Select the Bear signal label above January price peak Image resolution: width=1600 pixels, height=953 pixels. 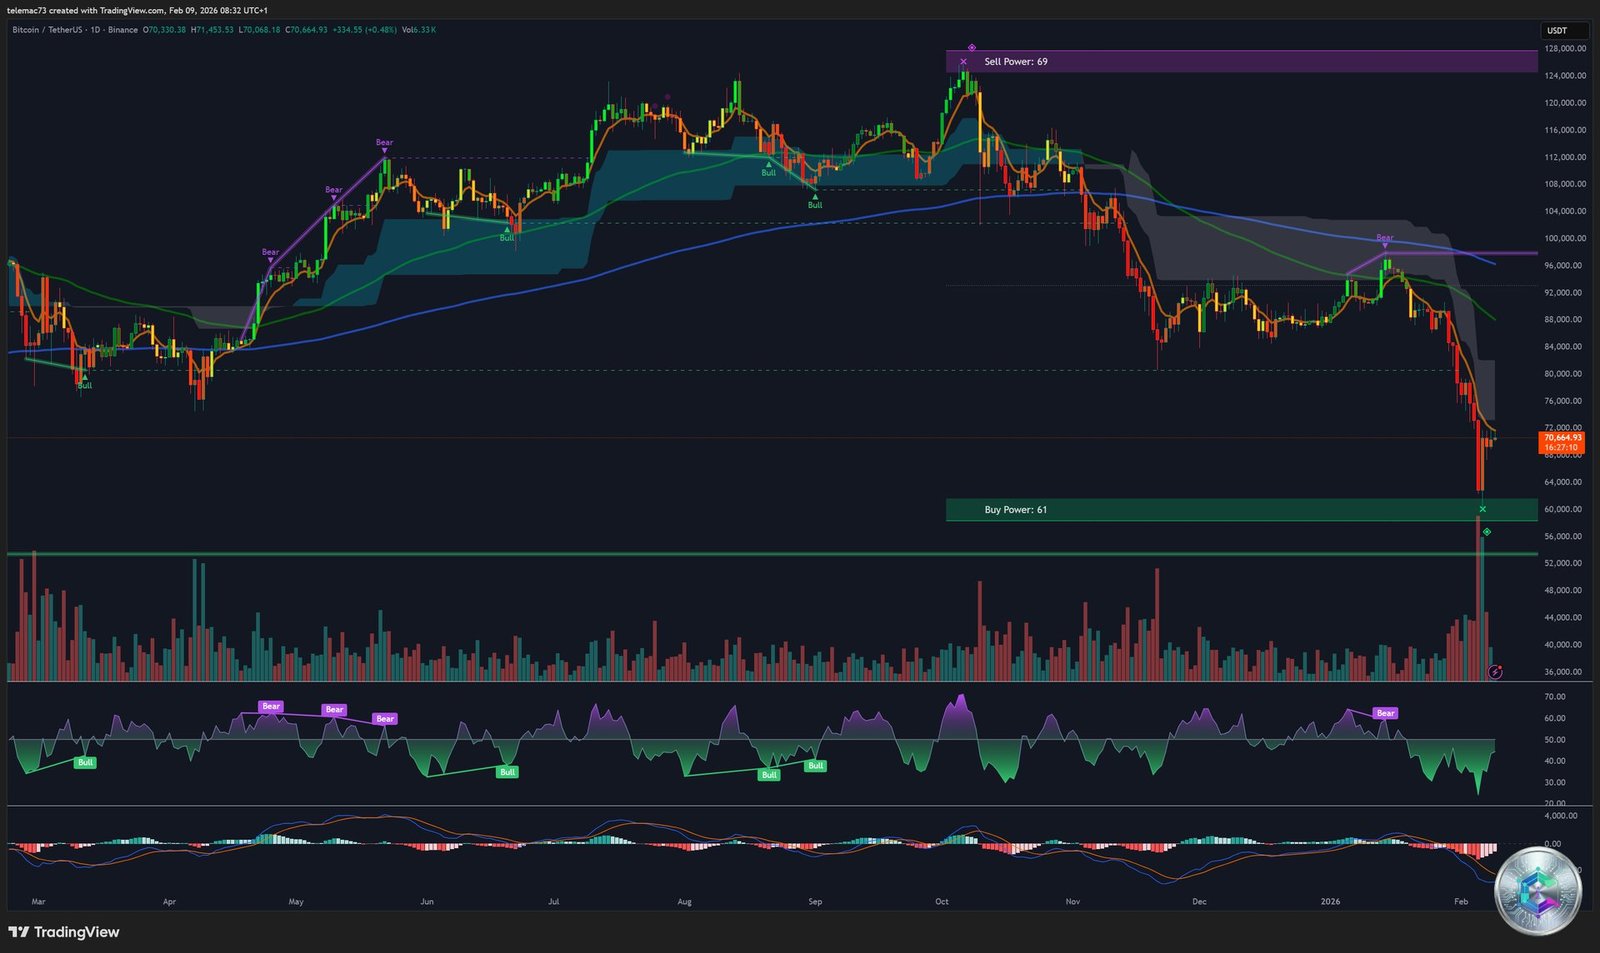click(1384, 238)
